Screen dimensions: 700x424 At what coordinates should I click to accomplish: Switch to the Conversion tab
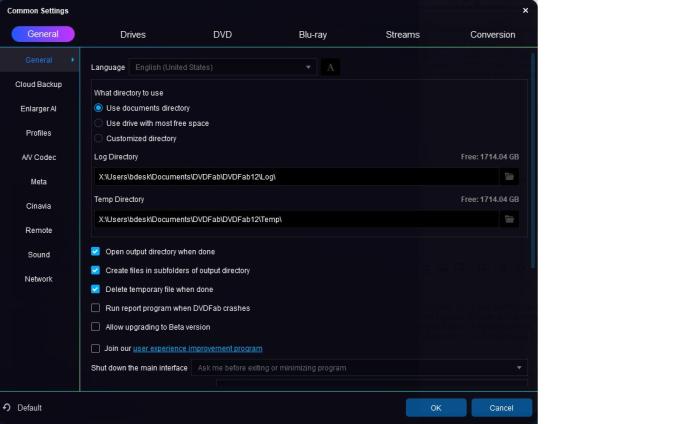click(492, 34)
